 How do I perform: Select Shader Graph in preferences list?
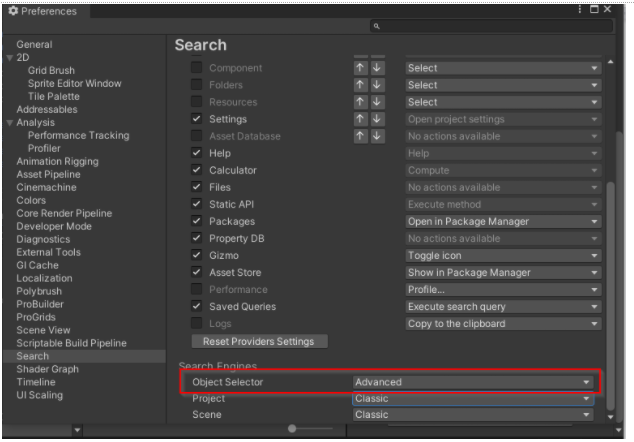pos(44,369)
